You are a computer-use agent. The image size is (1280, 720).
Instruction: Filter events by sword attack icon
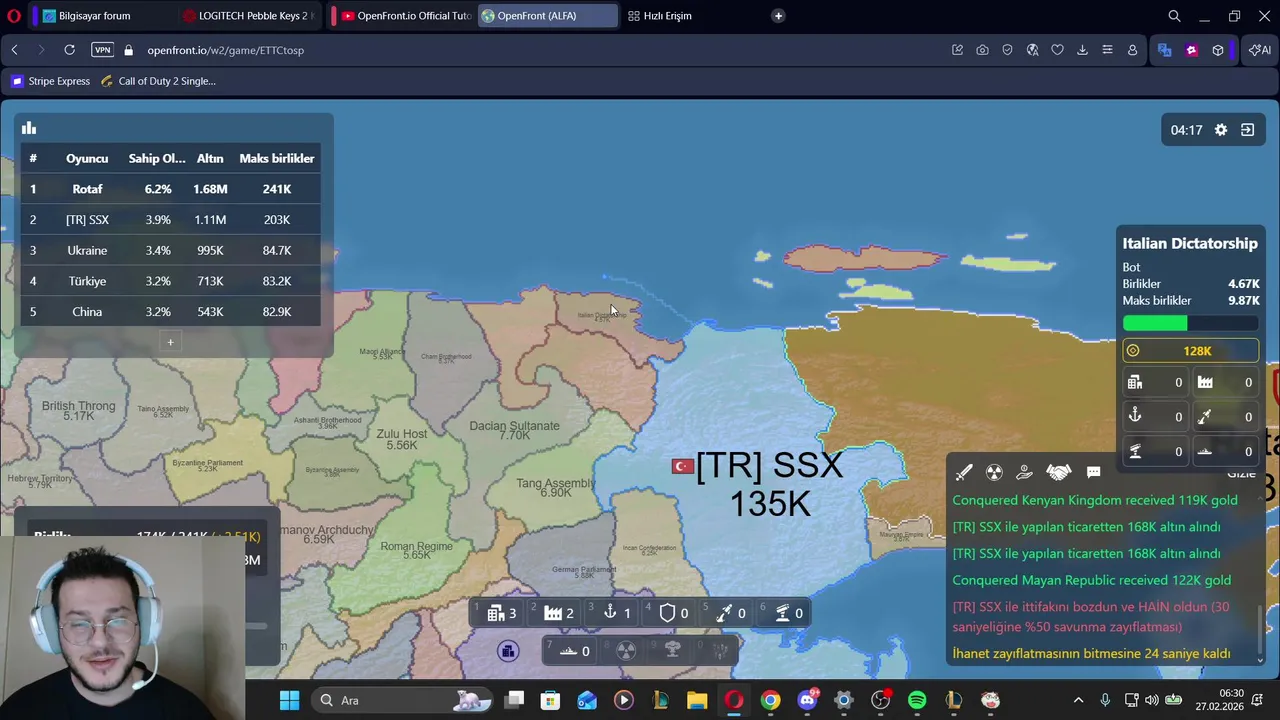pos(964,472)
